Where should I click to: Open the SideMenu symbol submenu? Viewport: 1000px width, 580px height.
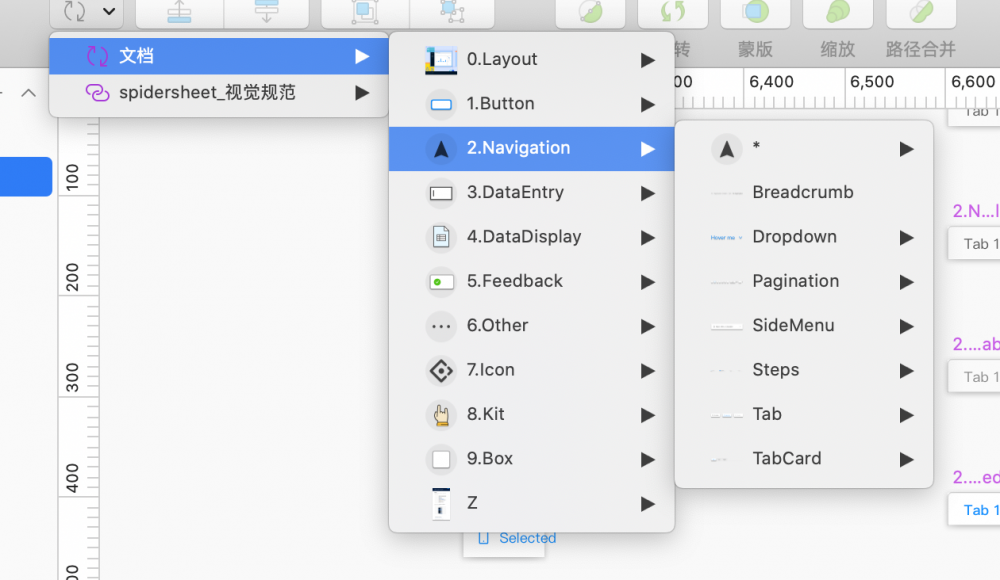click(804, 325)
